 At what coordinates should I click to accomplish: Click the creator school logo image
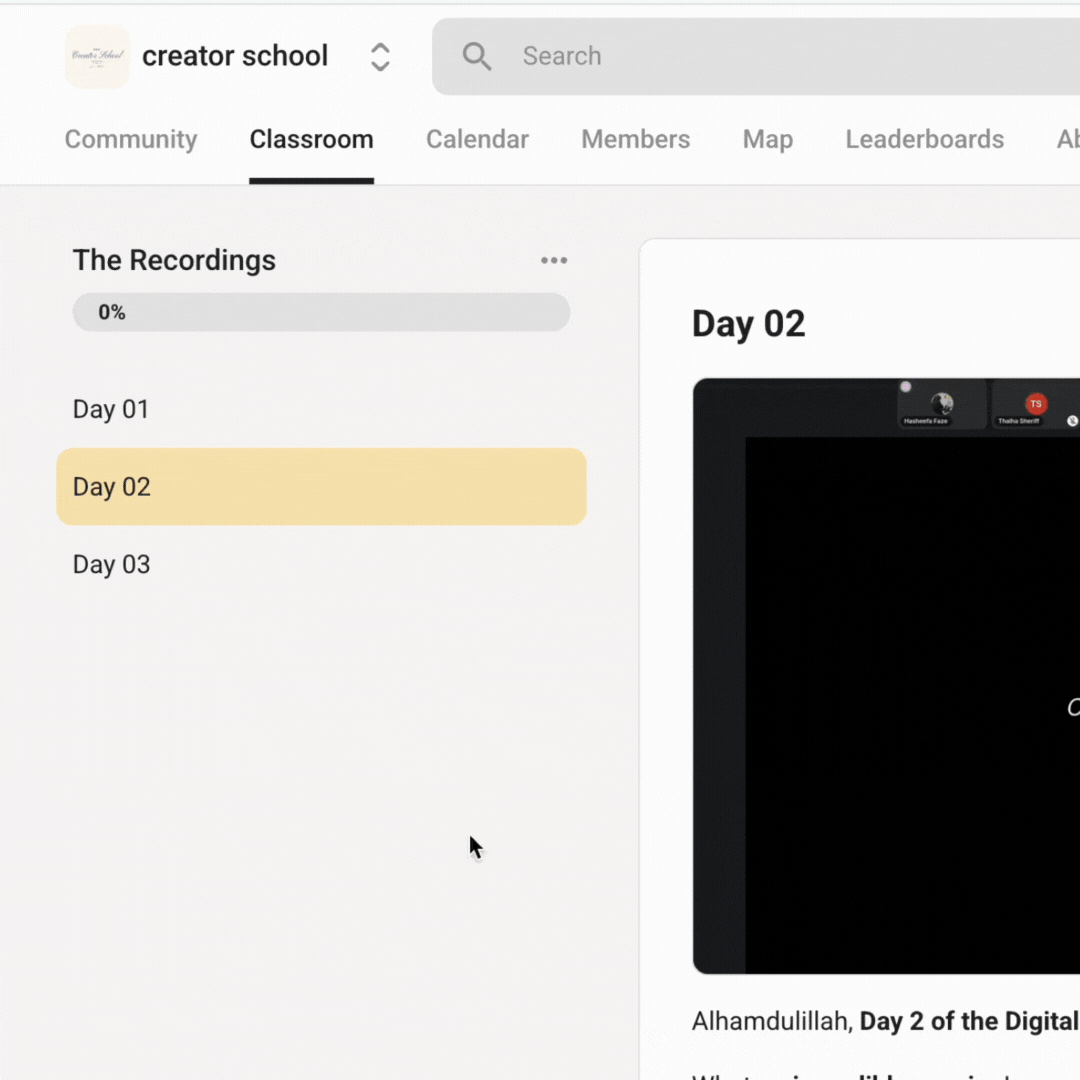coord(97,57)
